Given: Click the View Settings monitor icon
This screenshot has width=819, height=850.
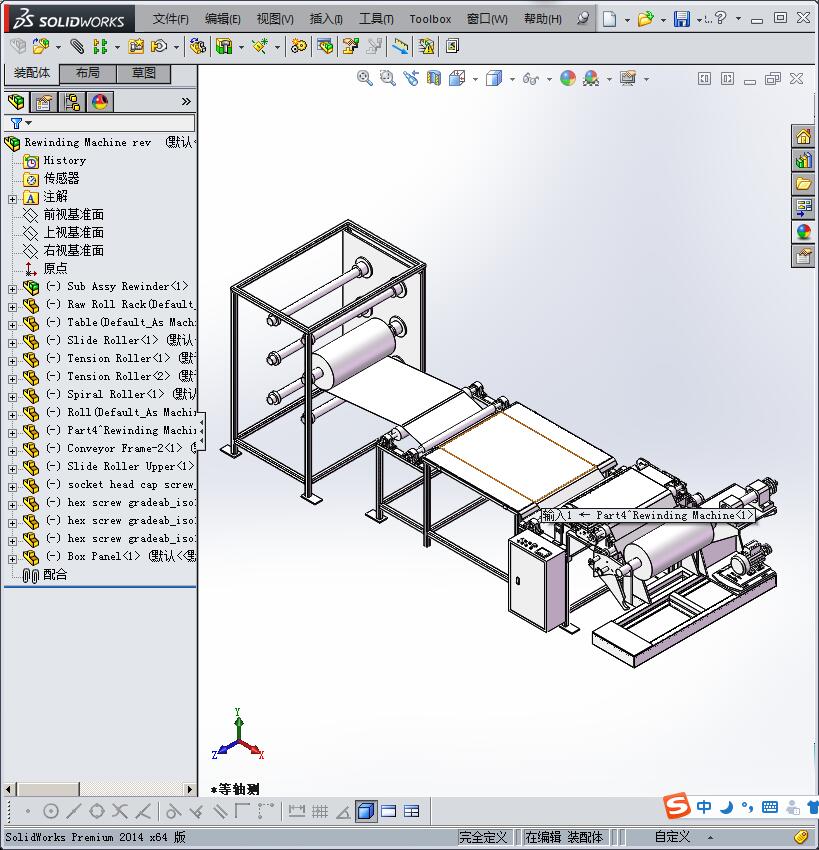Looking at the screenshot, I should (628, 79).
